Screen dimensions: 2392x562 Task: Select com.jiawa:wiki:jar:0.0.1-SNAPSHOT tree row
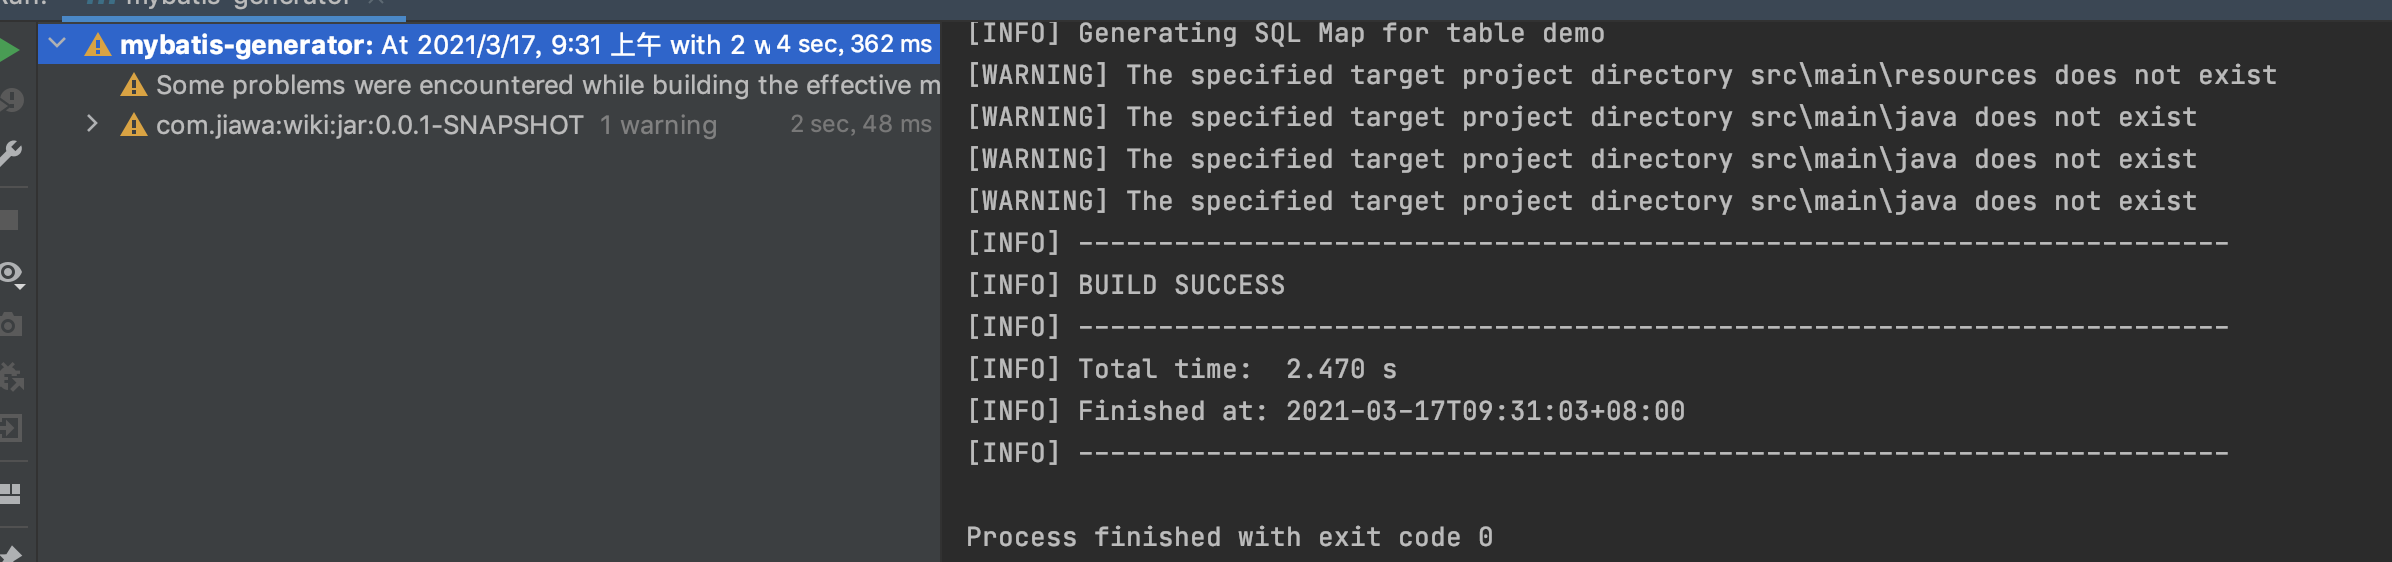pos(369,125)
